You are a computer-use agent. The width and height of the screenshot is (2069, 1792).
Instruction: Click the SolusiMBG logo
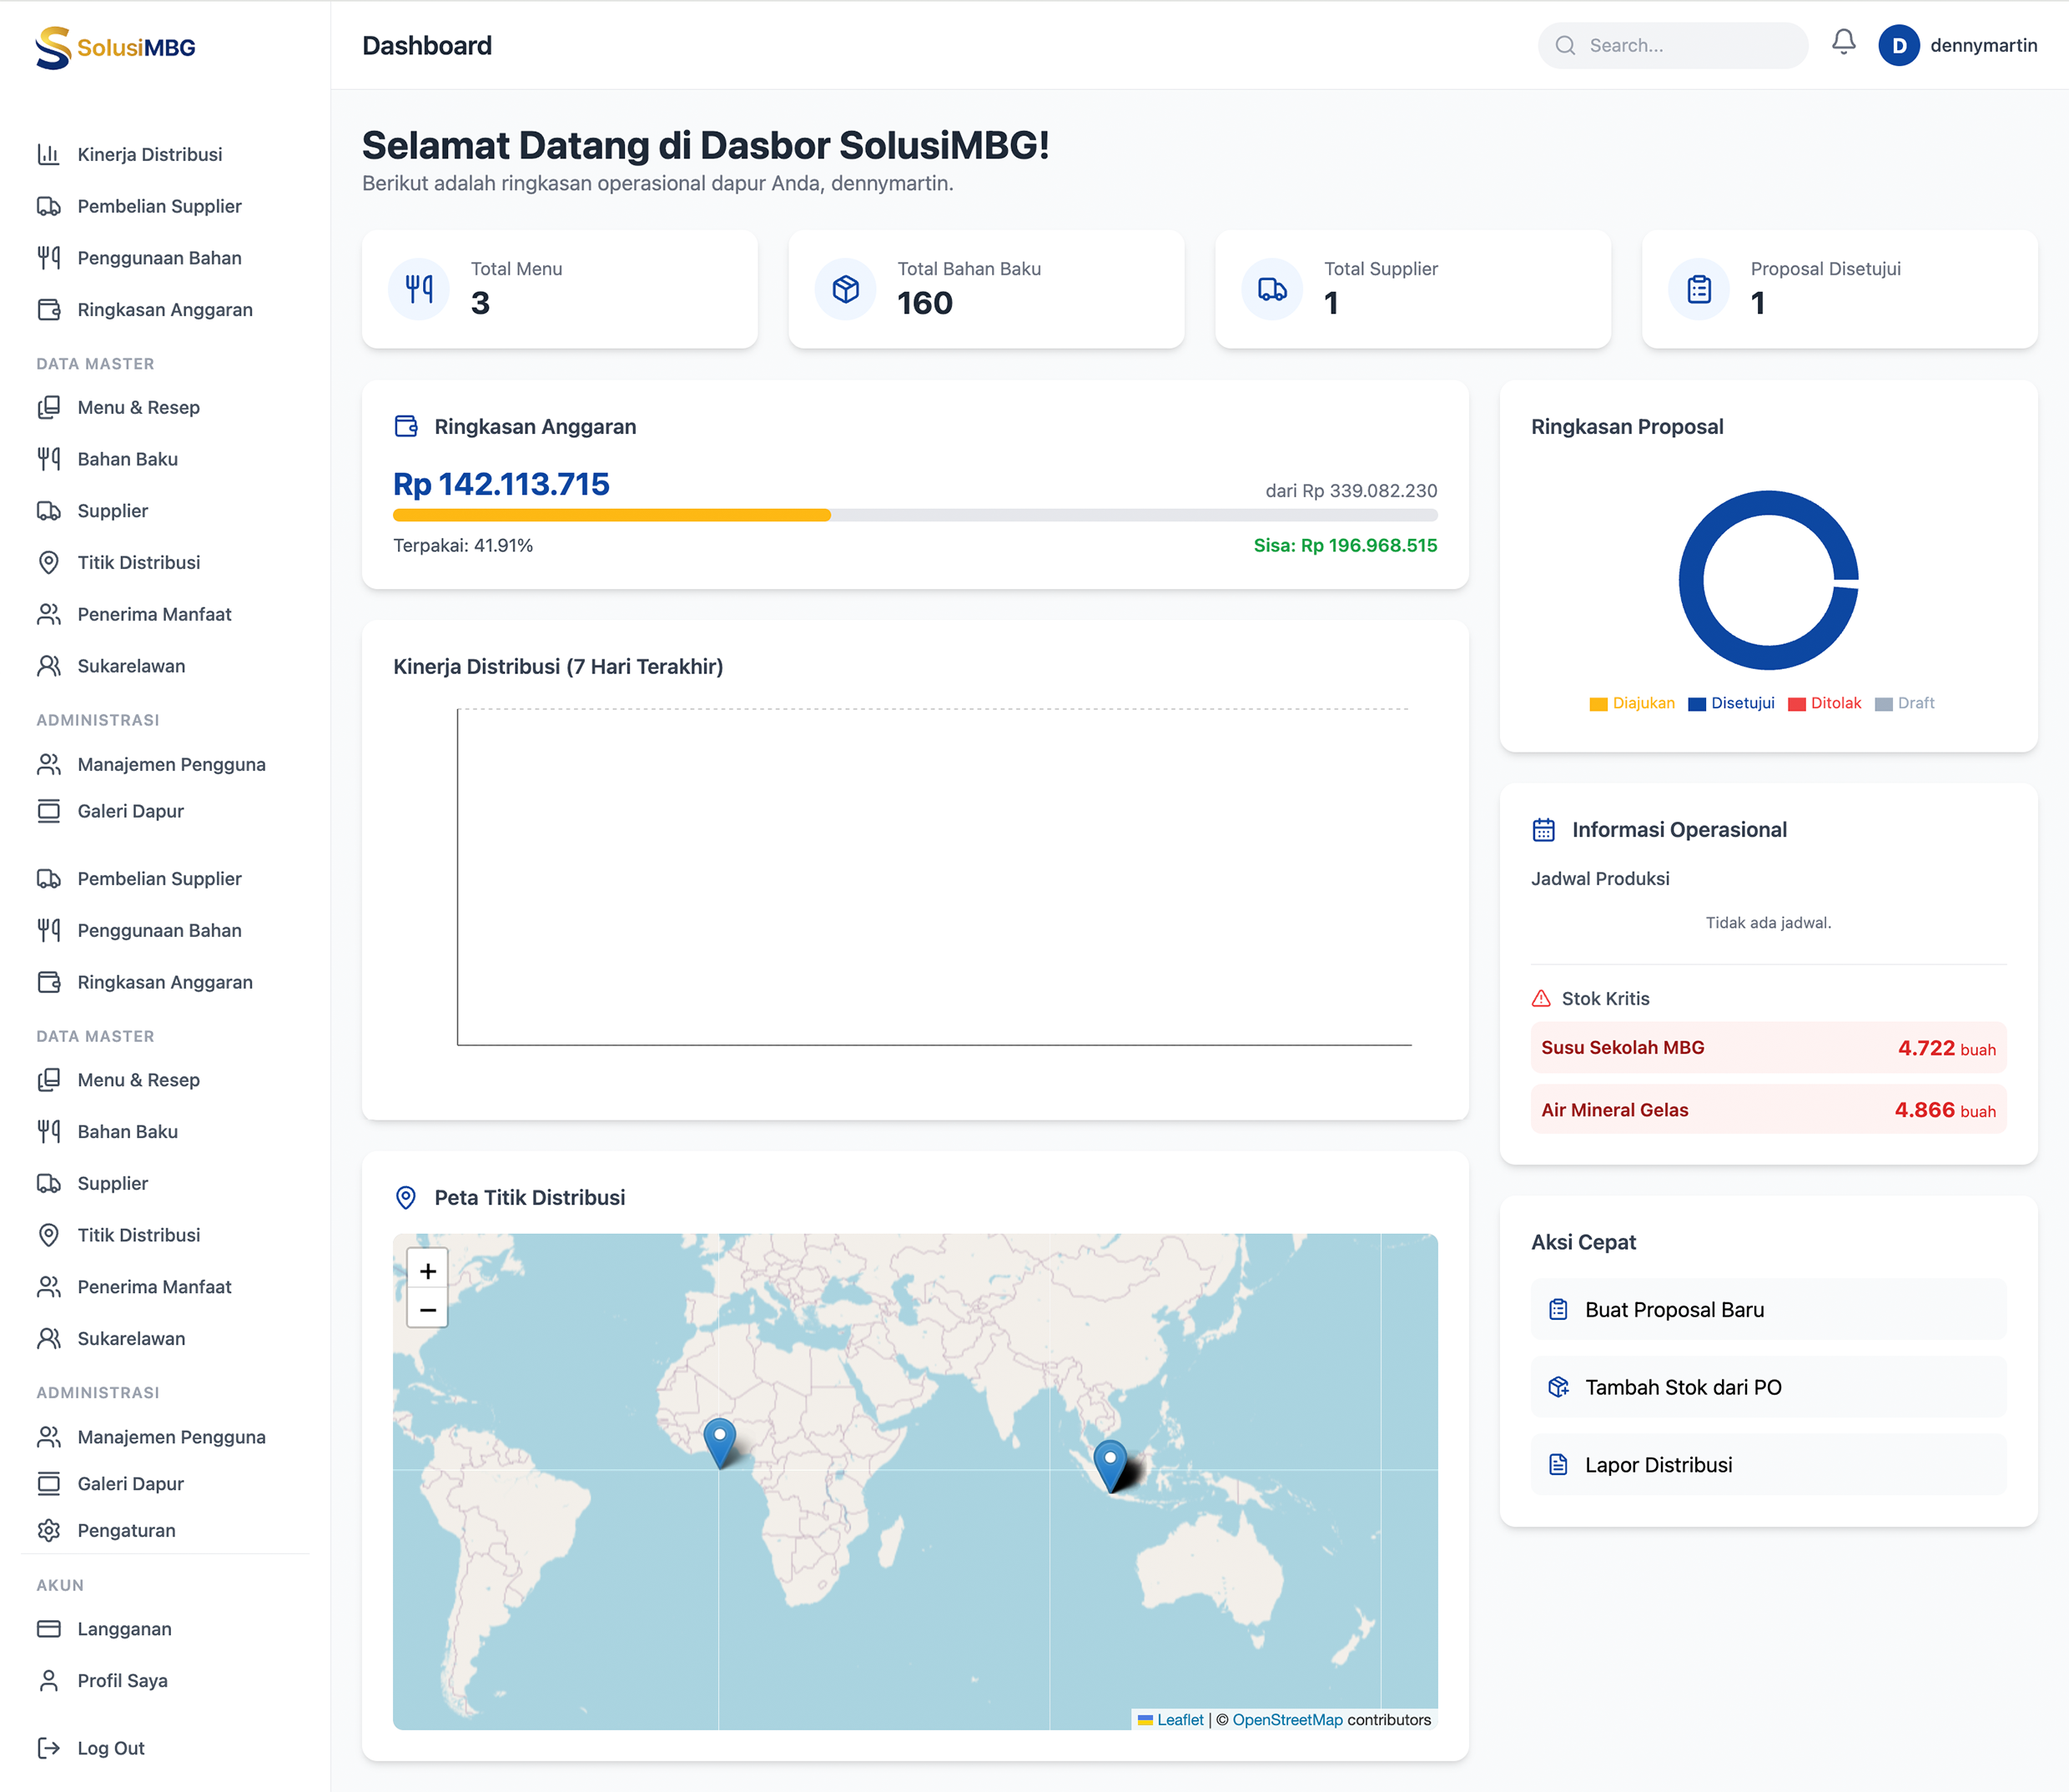click(115, 47)
